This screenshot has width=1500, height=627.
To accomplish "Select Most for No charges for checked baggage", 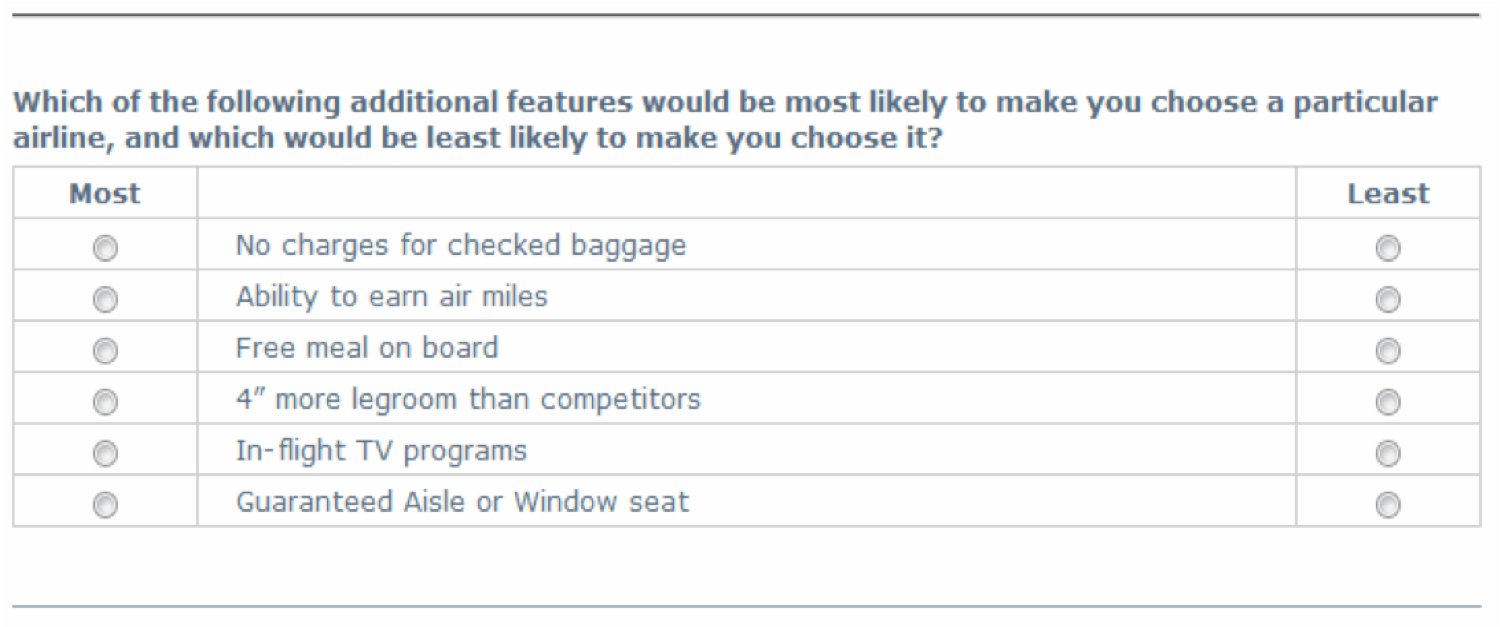I will click(x=105, y=248).
